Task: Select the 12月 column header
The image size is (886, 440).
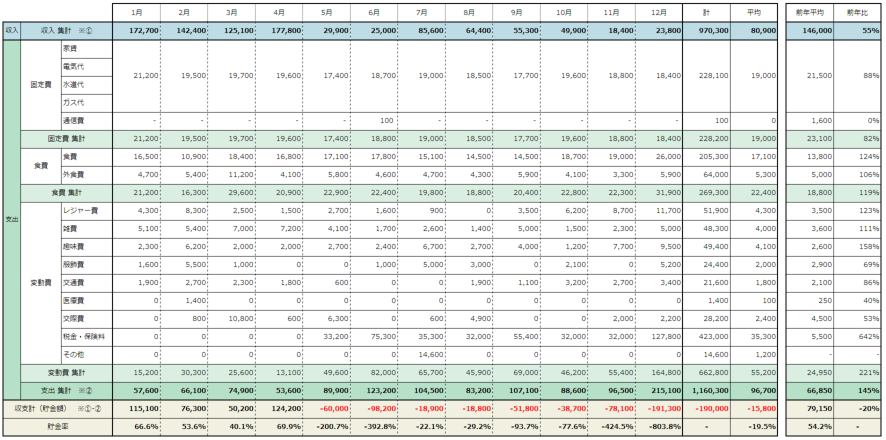Action: pyautogui.click(x=658, y=12)
